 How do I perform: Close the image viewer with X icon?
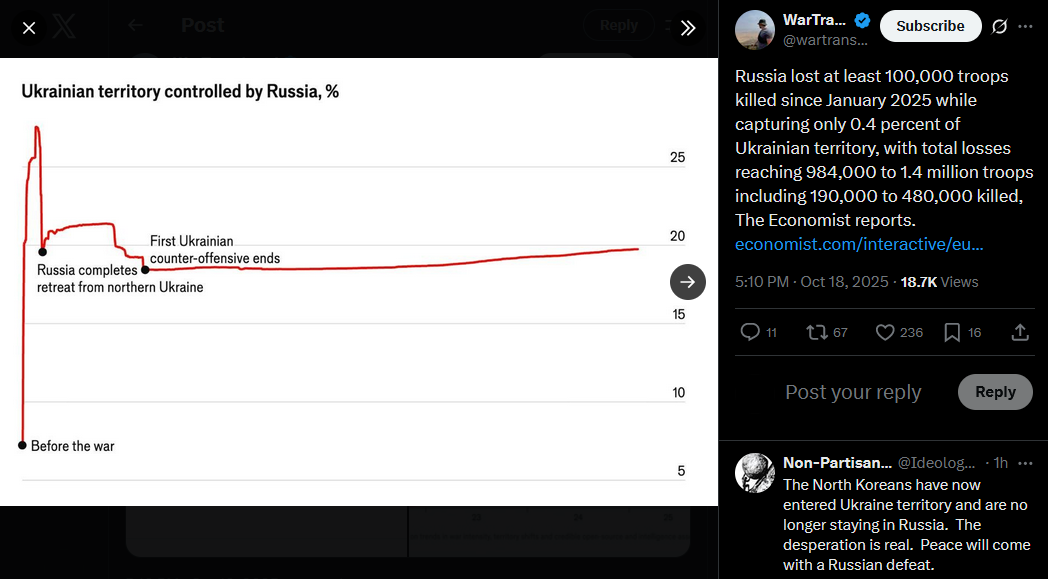coord(29,28)
